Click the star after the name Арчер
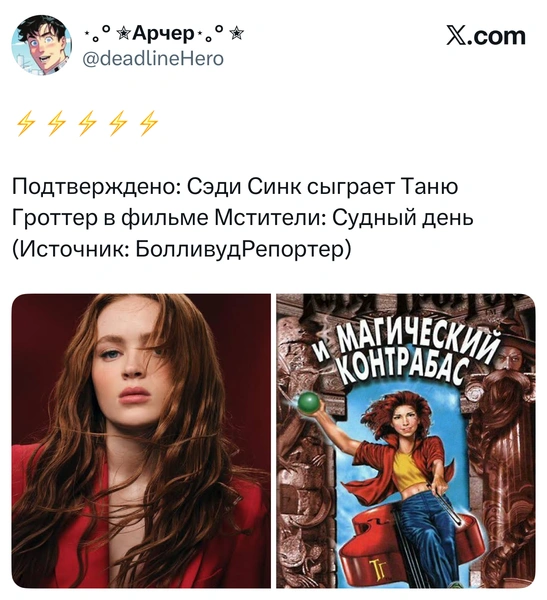Screen dimensions: 547x600 click(x=238, y=34)
